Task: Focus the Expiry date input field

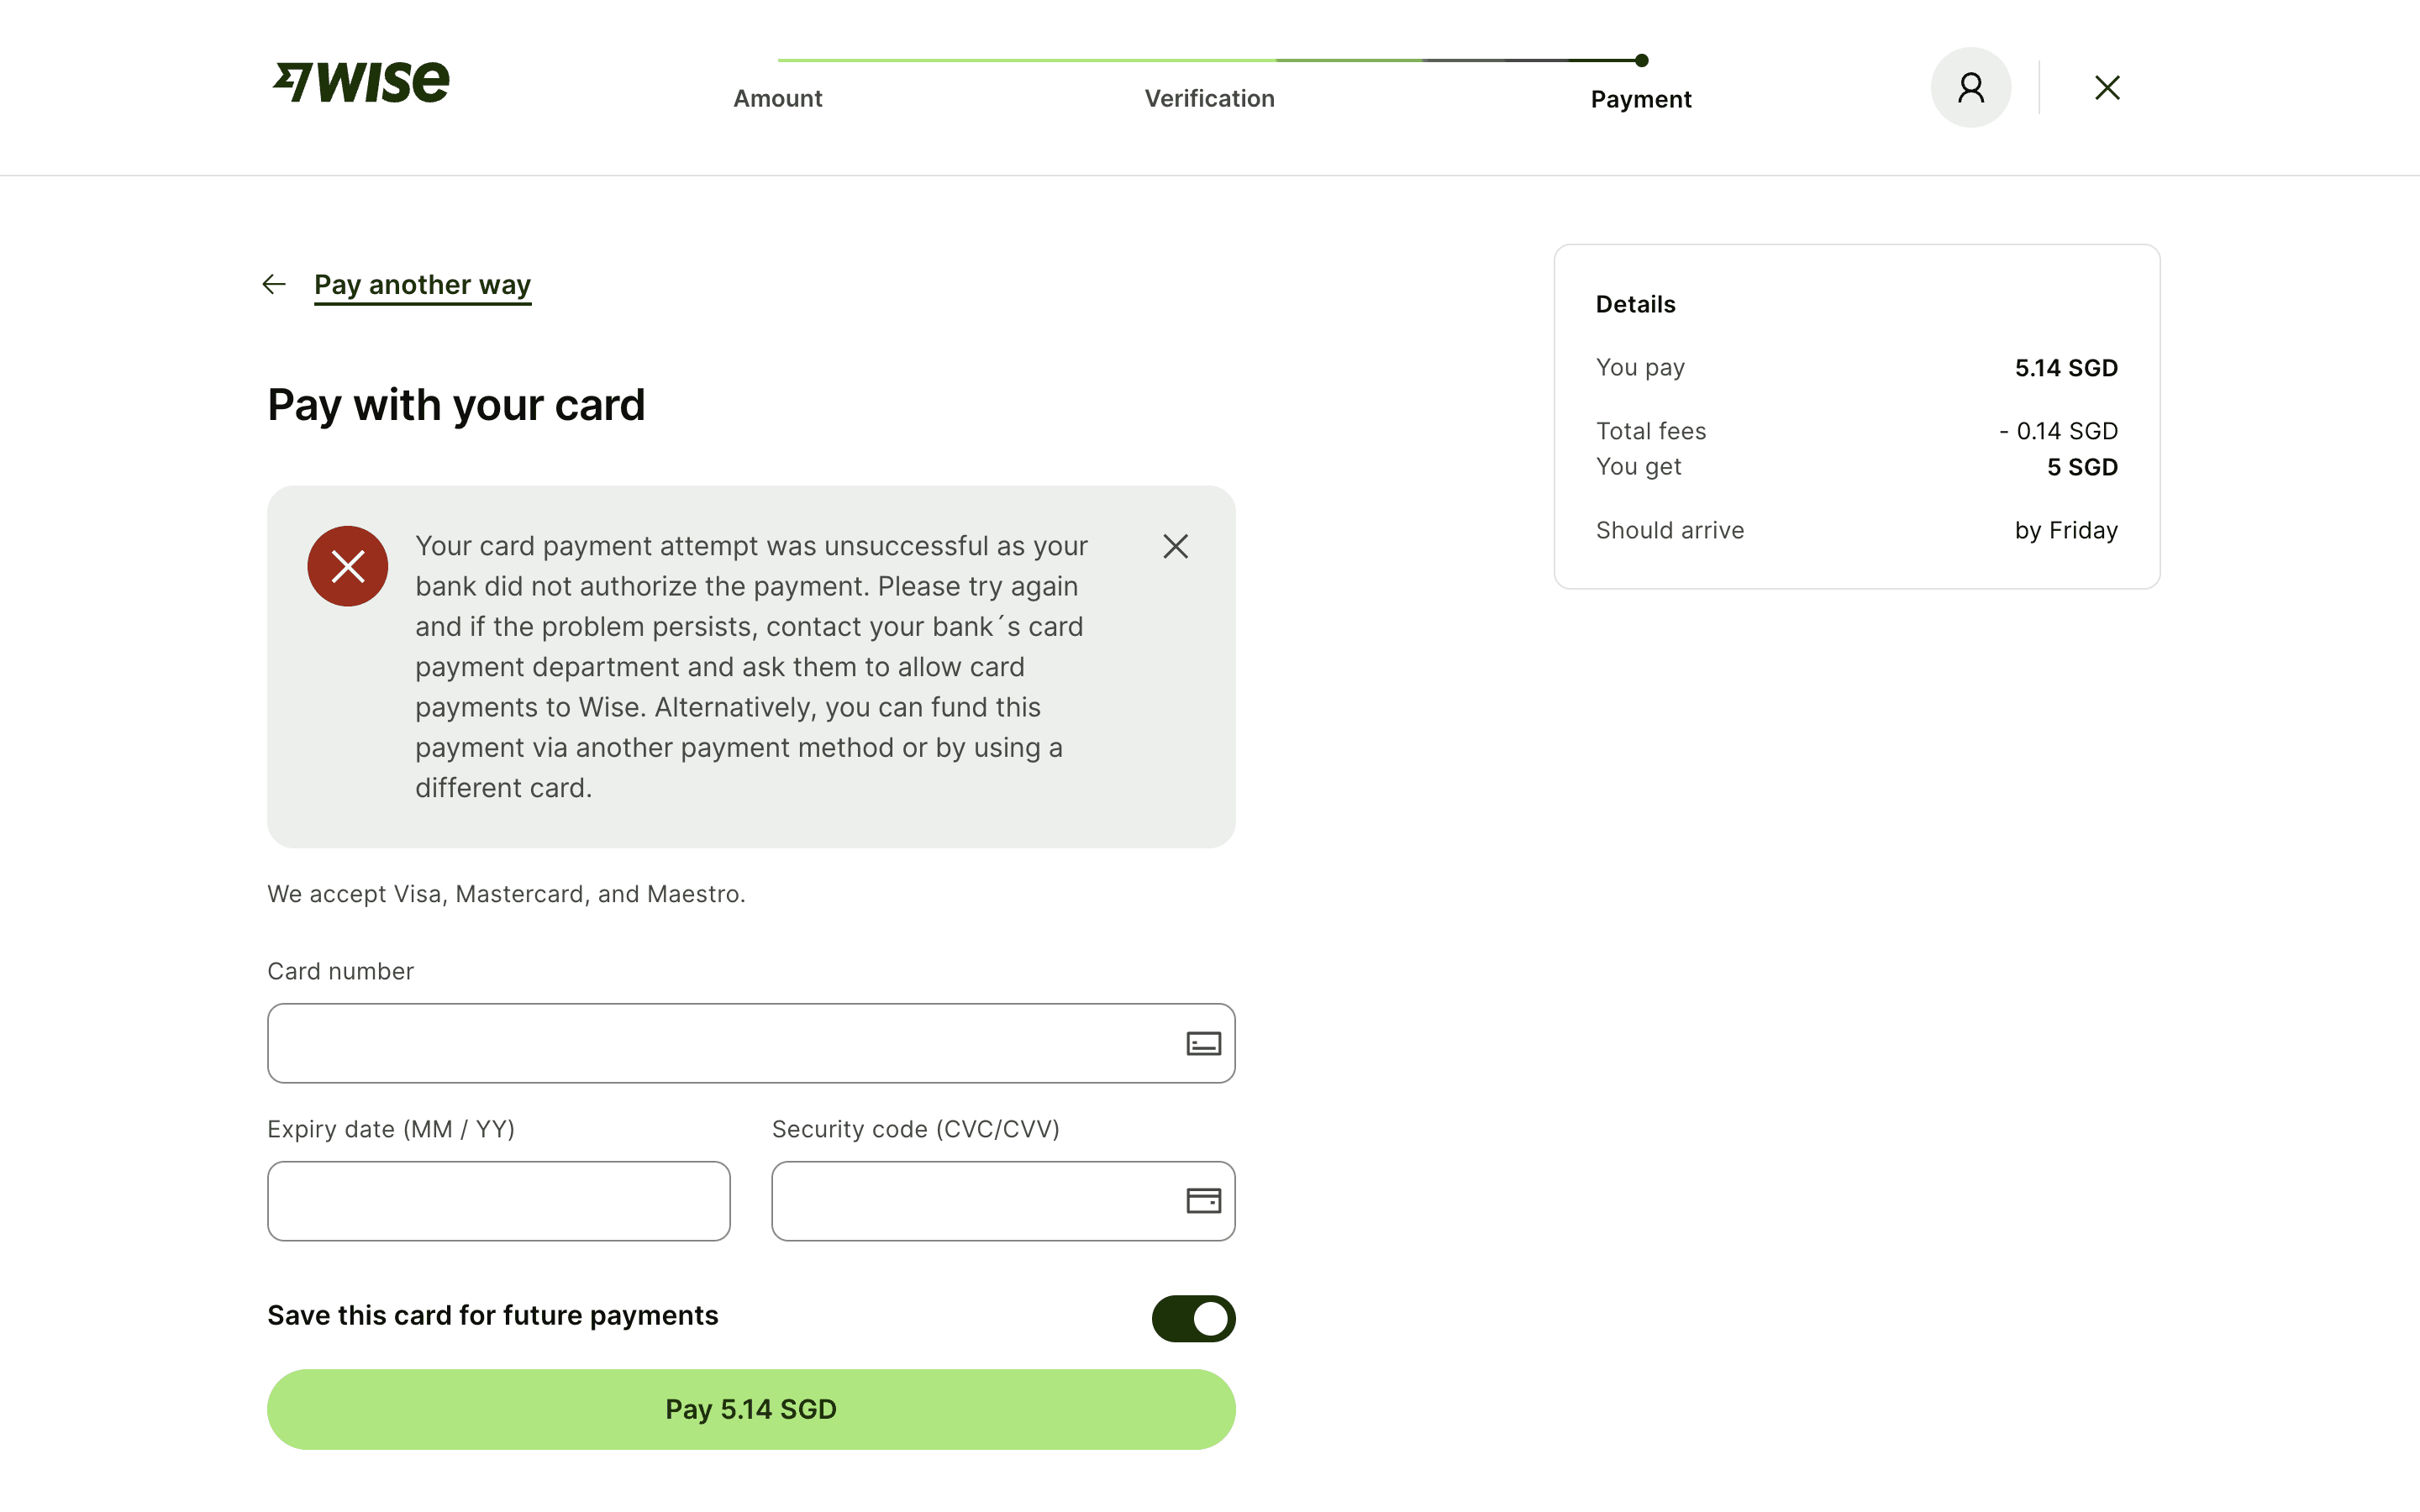Action: coord(498,1201)
